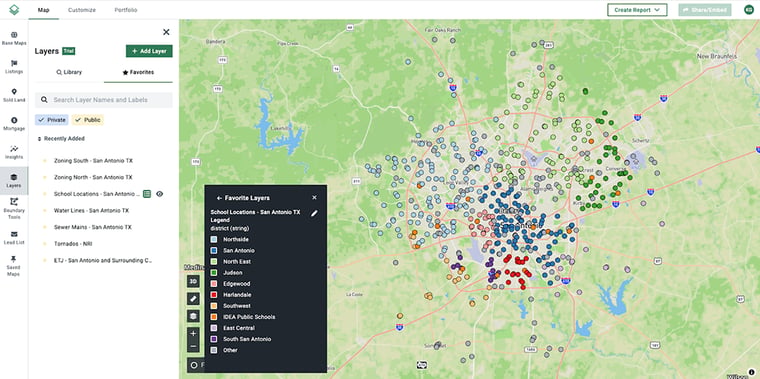Select School Locations - San Antonio layer
This screenshot has width=760, height=379.
pos(97,194)
